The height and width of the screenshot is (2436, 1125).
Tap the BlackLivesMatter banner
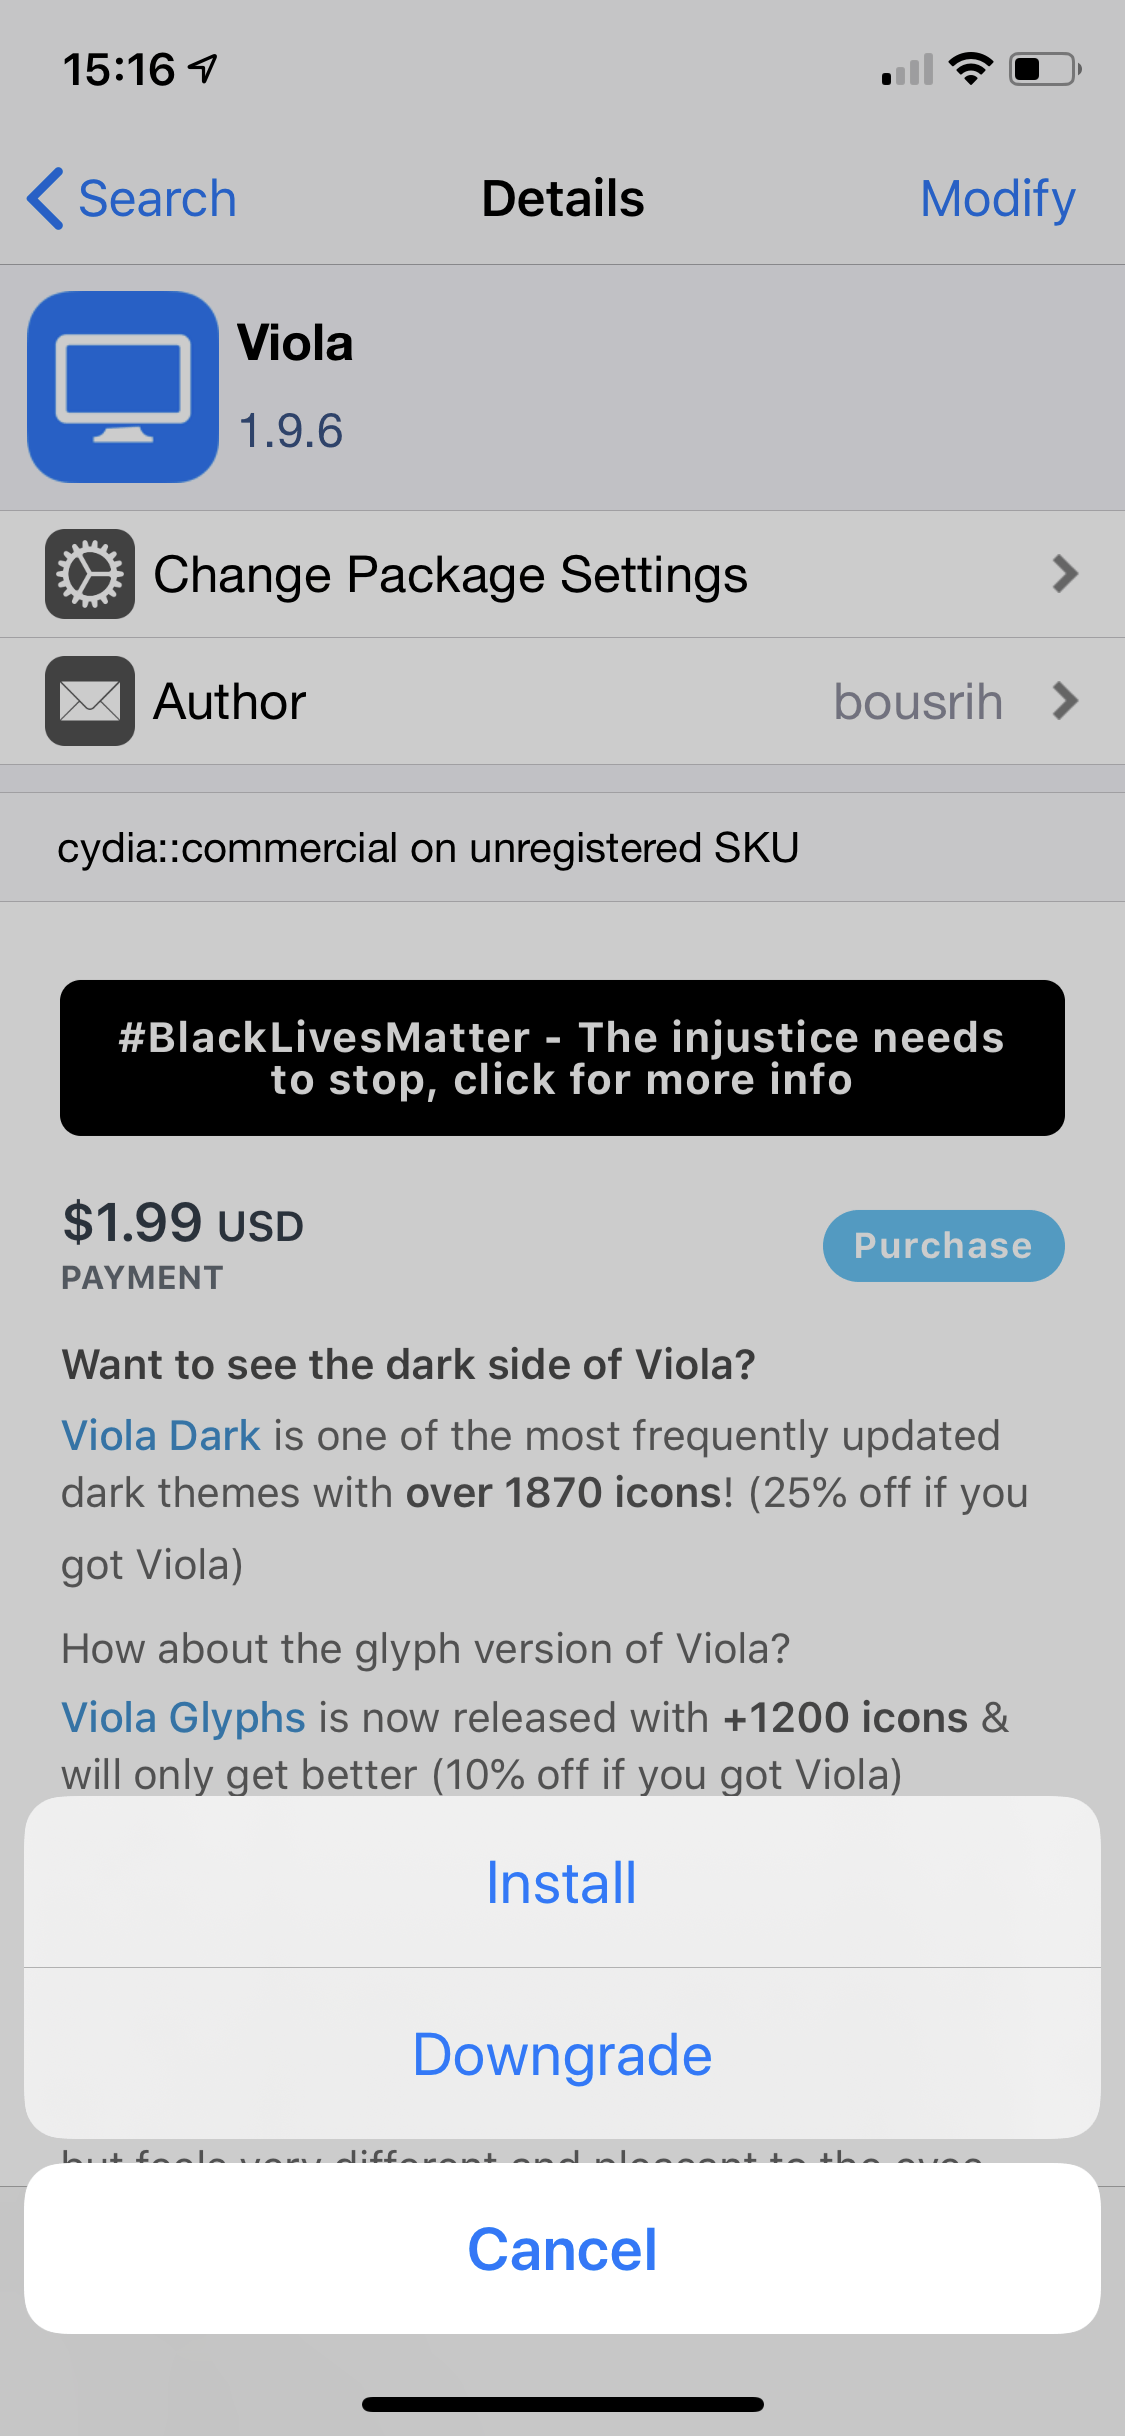click(x=562, y=1058)
